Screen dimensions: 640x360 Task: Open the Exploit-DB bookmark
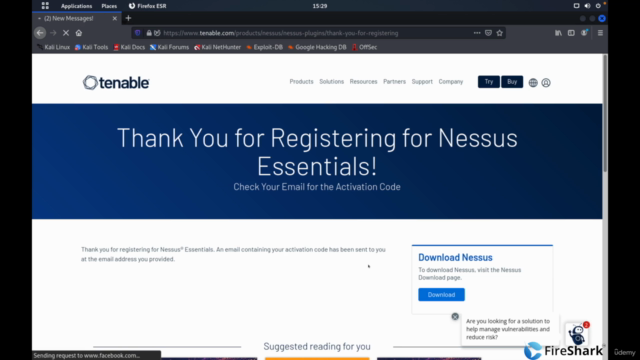[264, 47]
